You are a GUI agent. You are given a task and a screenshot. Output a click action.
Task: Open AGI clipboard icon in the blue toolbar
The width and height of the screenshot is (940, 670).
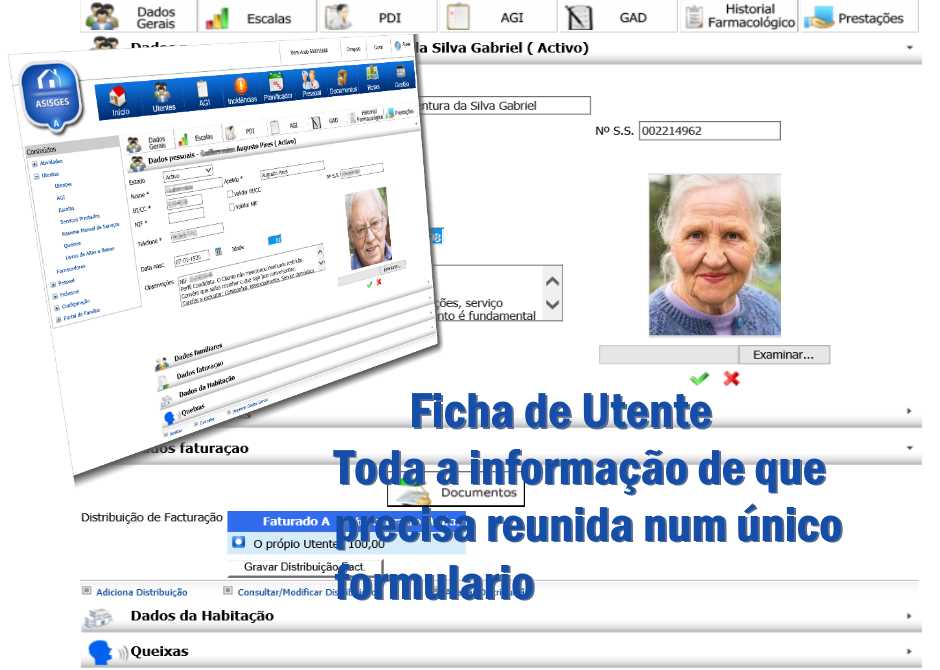(x=203, y=90)
